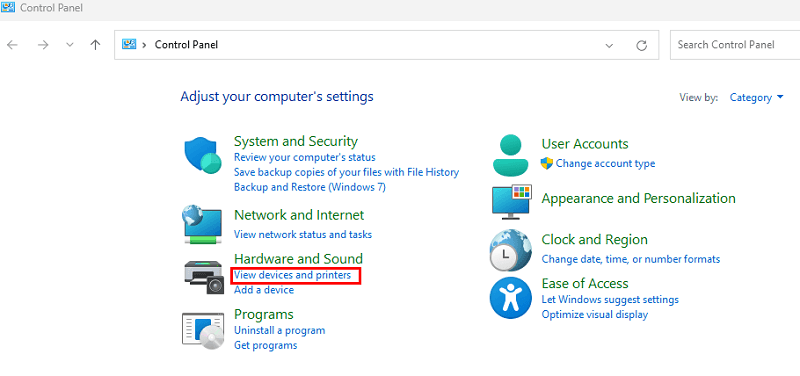The height and width of the screenshot is (376, 800).
Task: Go up one folder level
Action: (95, 45)
